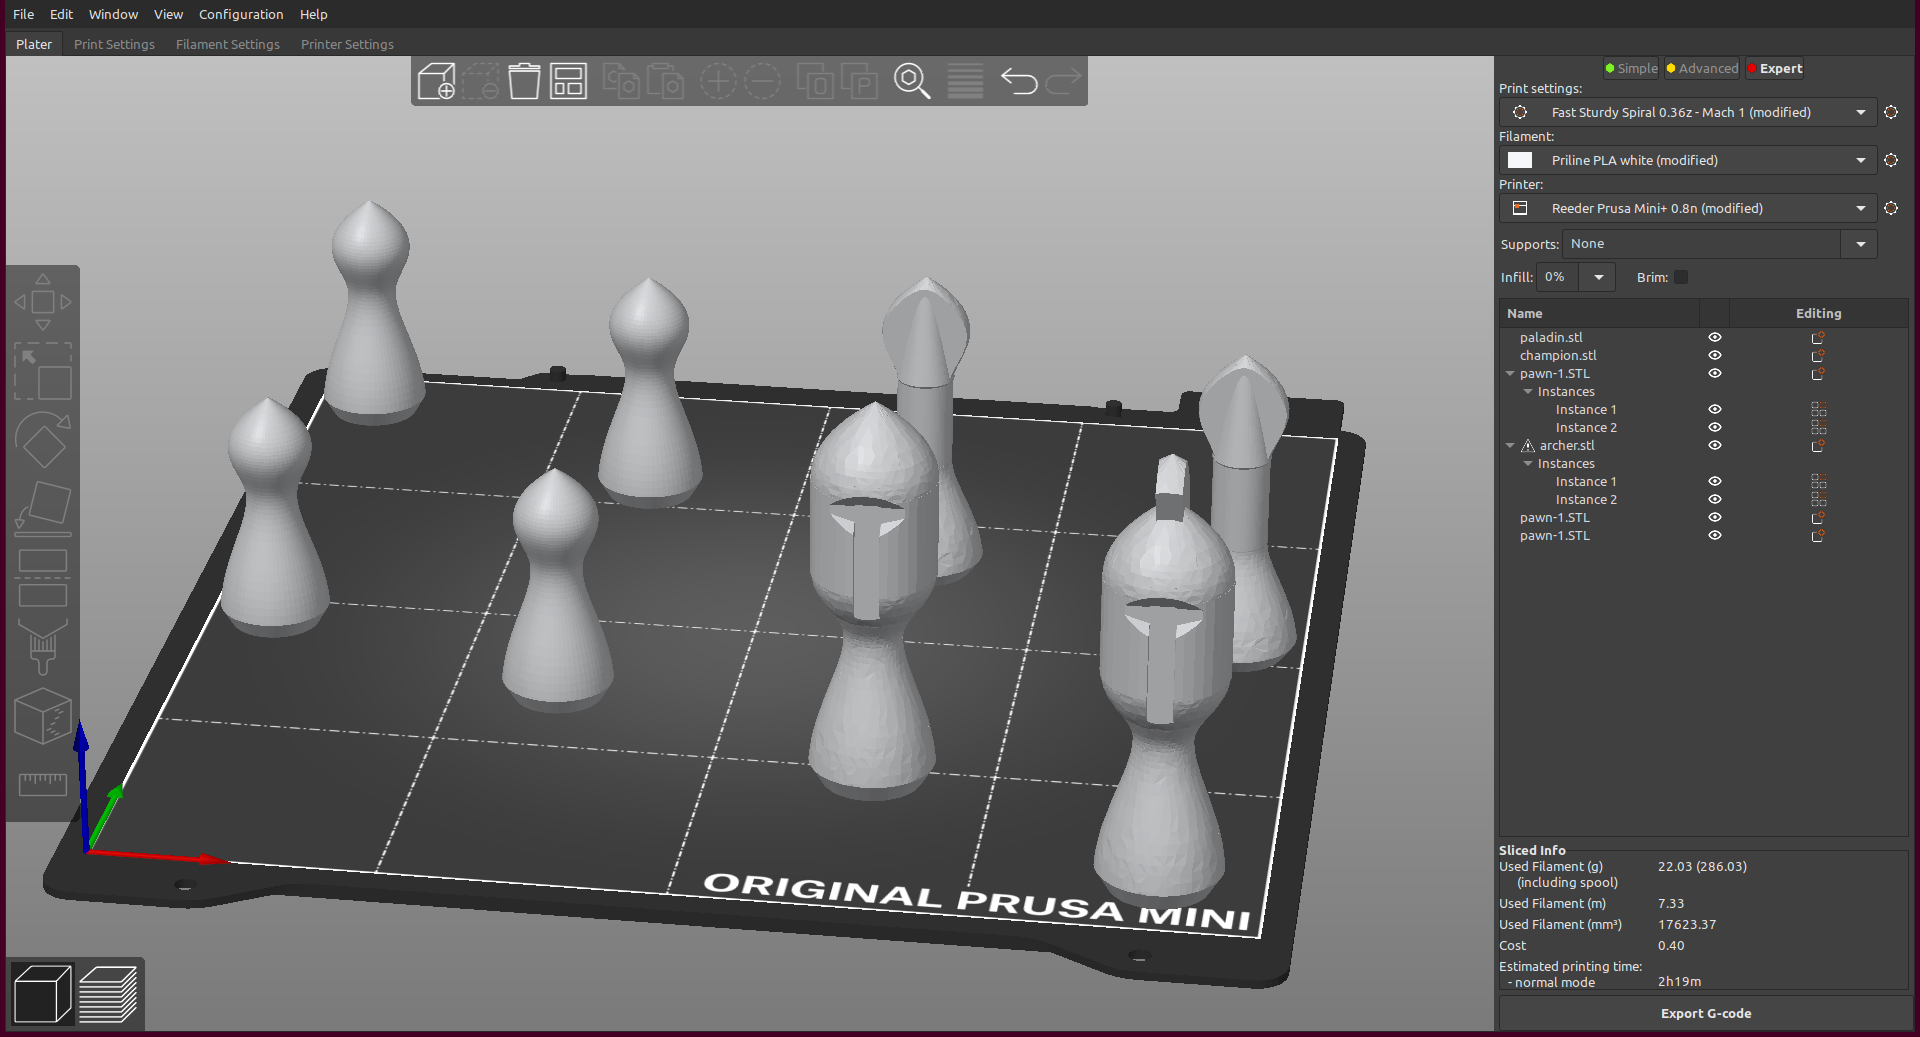Viewport: 1920px width, 1037px height.
Task: Select the Move tool in the left sidebar
Action: click(x=42, y=300)
